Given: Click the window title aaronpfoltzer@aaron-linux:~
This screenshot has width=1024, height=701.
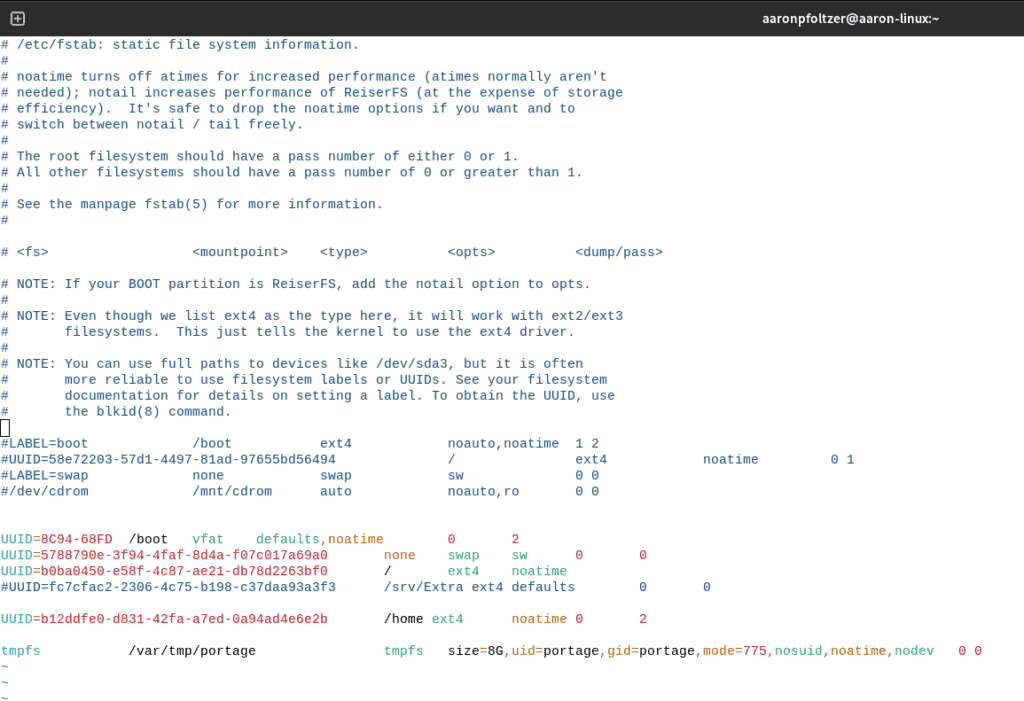Looking at the screenshot, I should coord(850,18).
